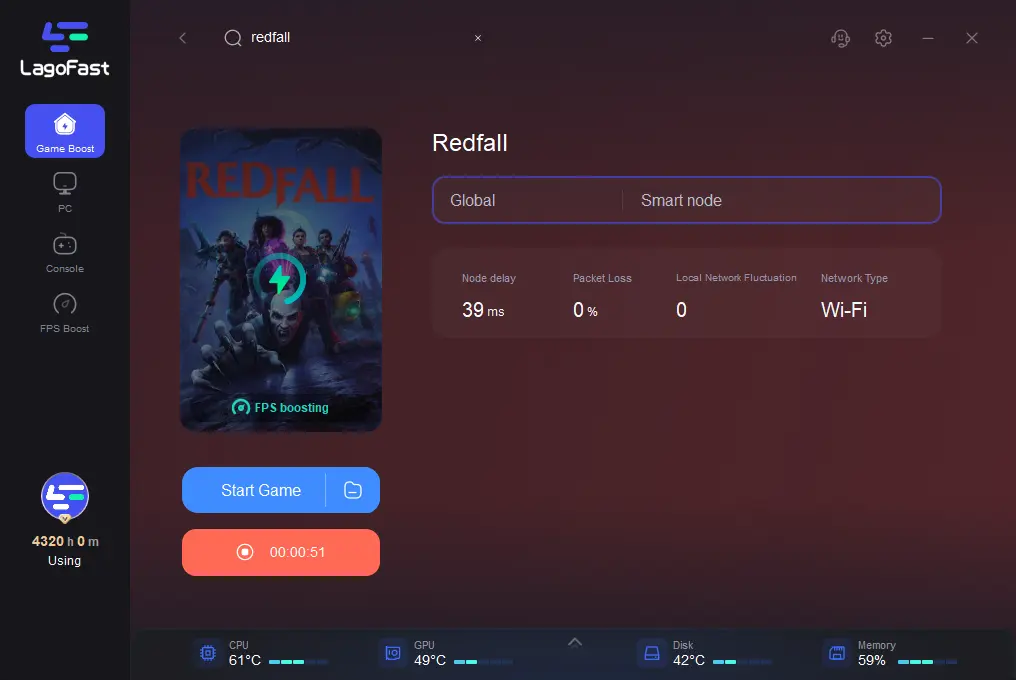Click the Disk drive icon
The height and width of the screenshot is (680, 1016).
click(652, 653)
